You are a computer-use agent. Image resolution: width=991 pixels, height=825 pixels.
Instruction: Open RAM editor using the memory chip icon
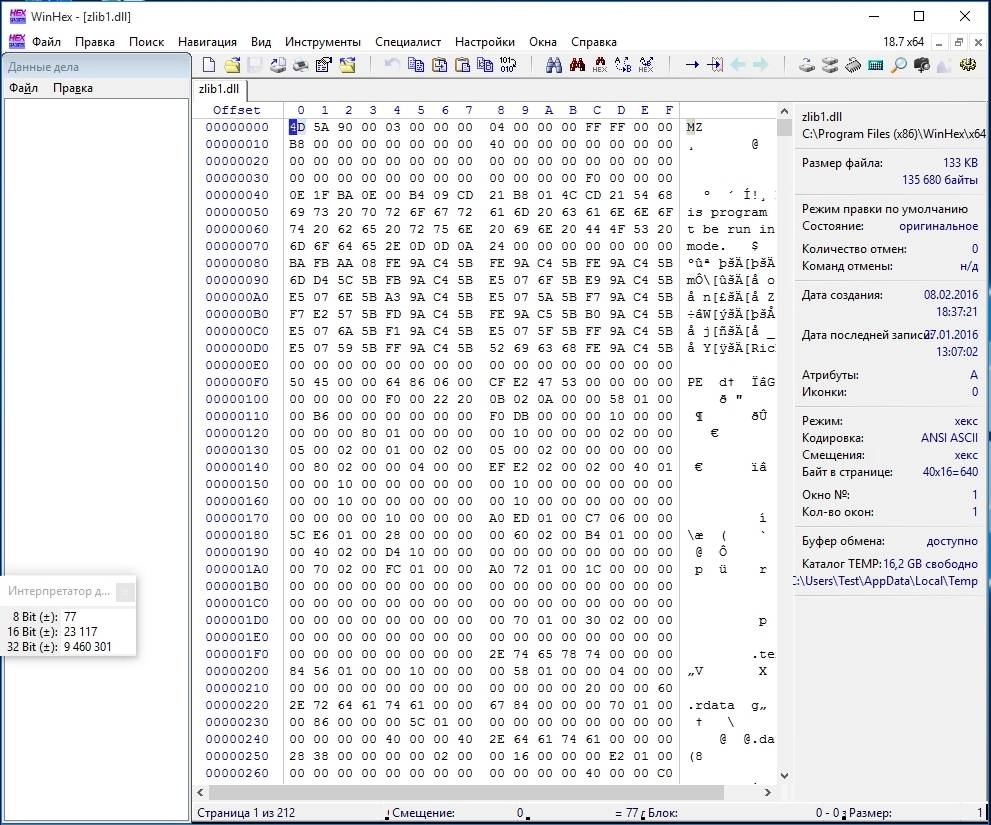tap(853, 64)
